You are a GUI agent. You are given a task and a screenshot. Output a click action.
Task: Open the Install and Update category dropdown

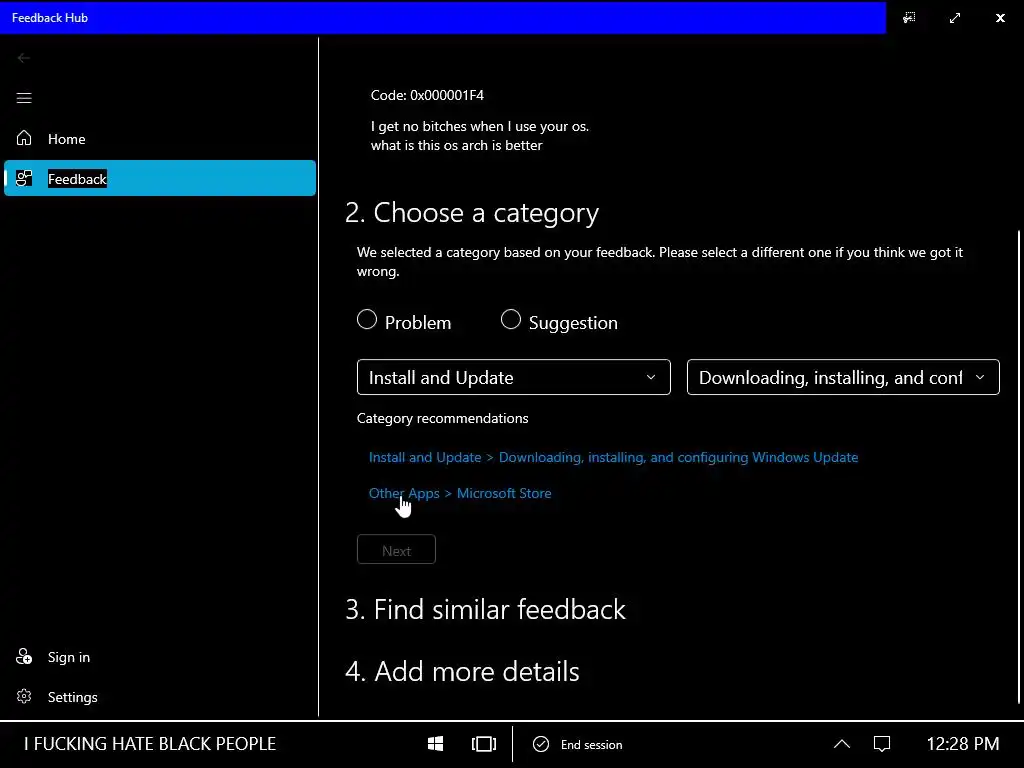(513, 377)
